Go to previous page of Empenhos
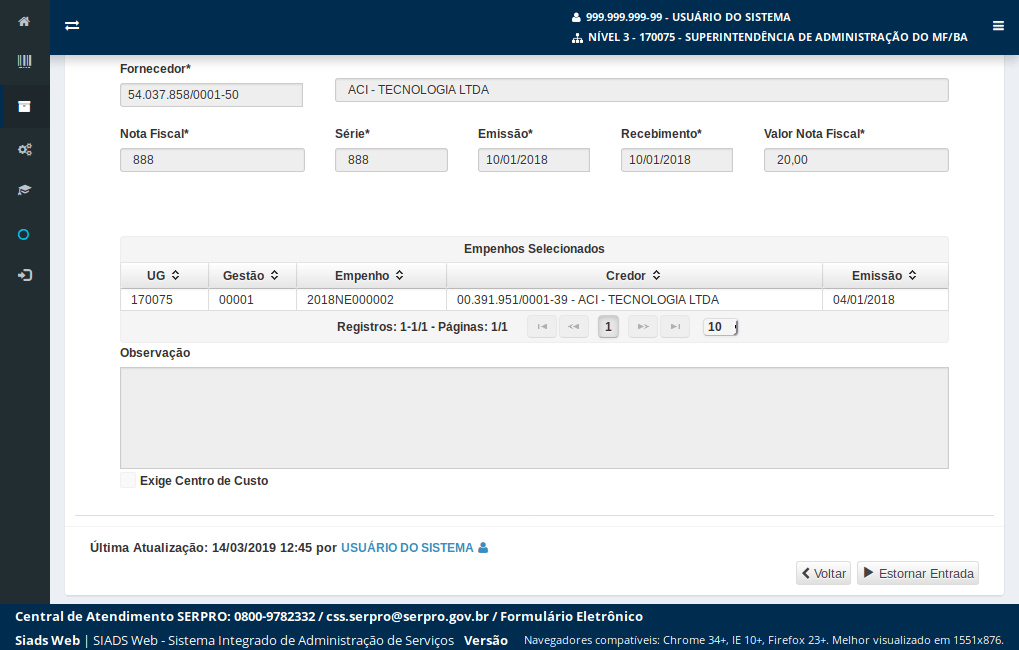This screenshot has height=650, width=1019. [x=574, y=327]
